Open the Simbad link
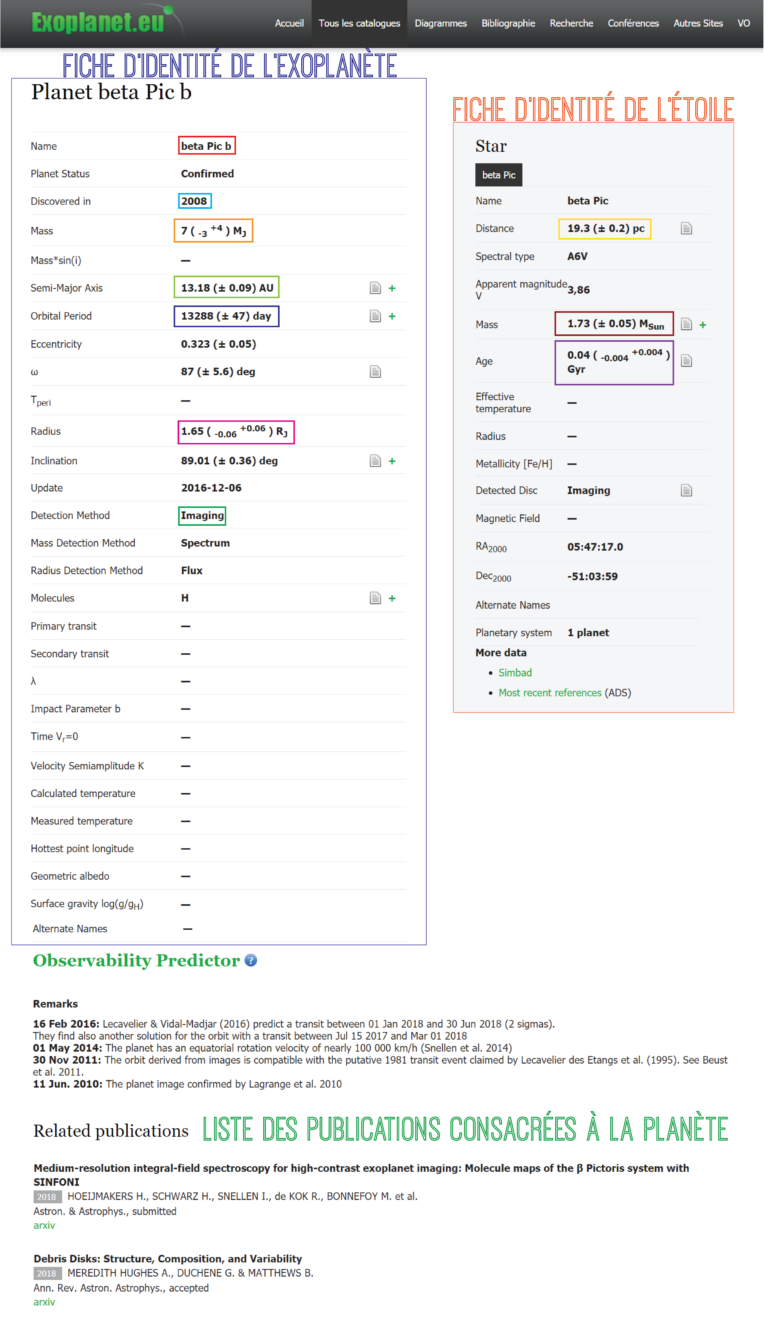The width and height of the screenshot is (768, 1324). click(515, 673)
